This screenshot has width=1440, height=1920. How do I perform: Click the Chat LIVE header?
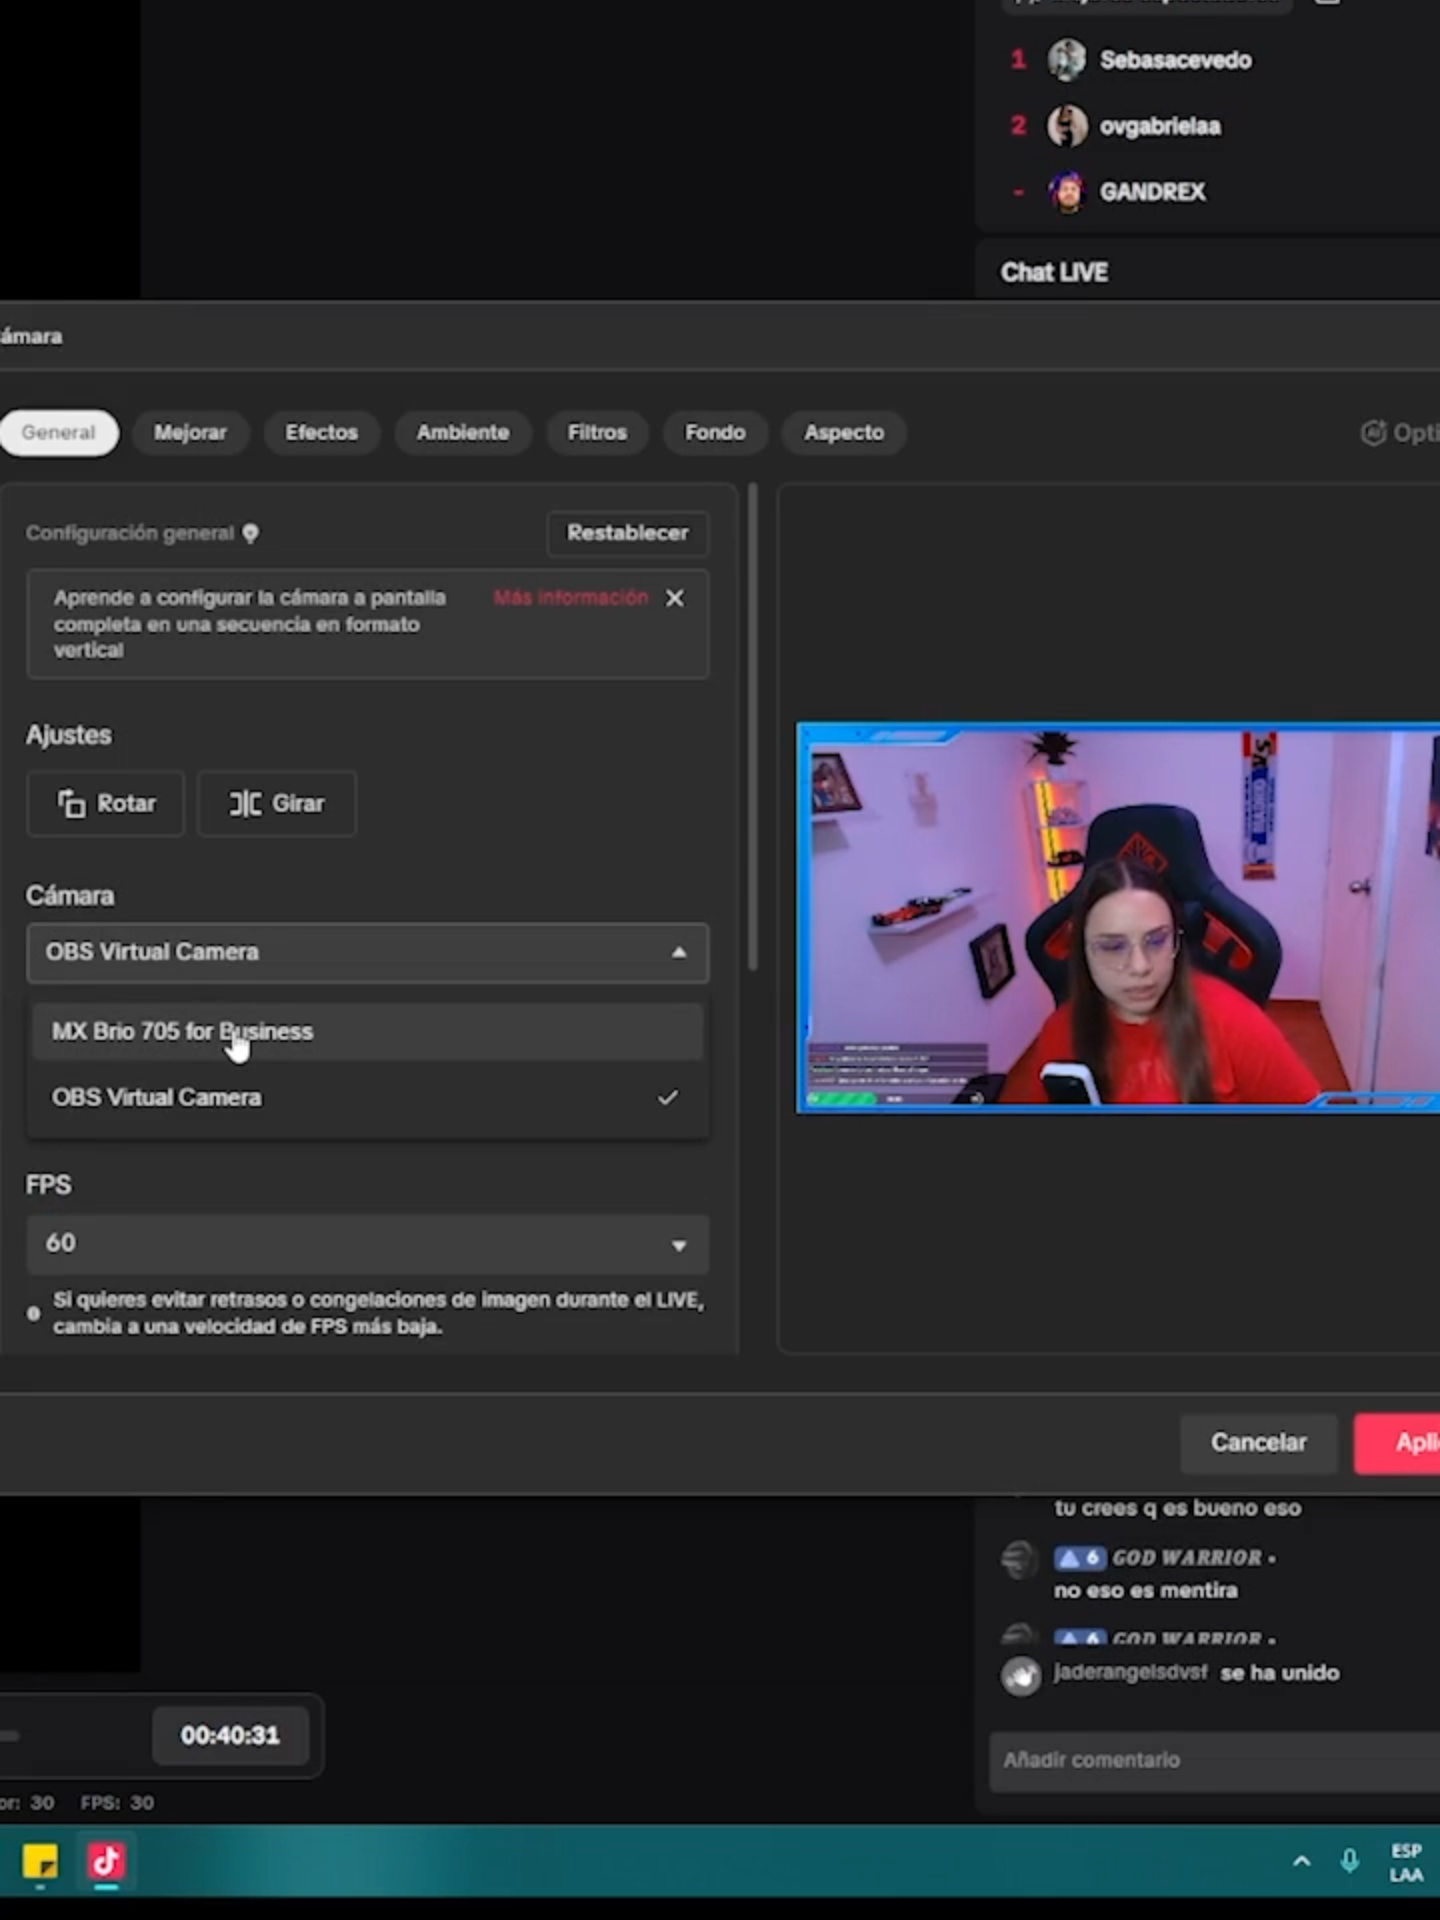pyautogui.click(x=1054, y=273)
